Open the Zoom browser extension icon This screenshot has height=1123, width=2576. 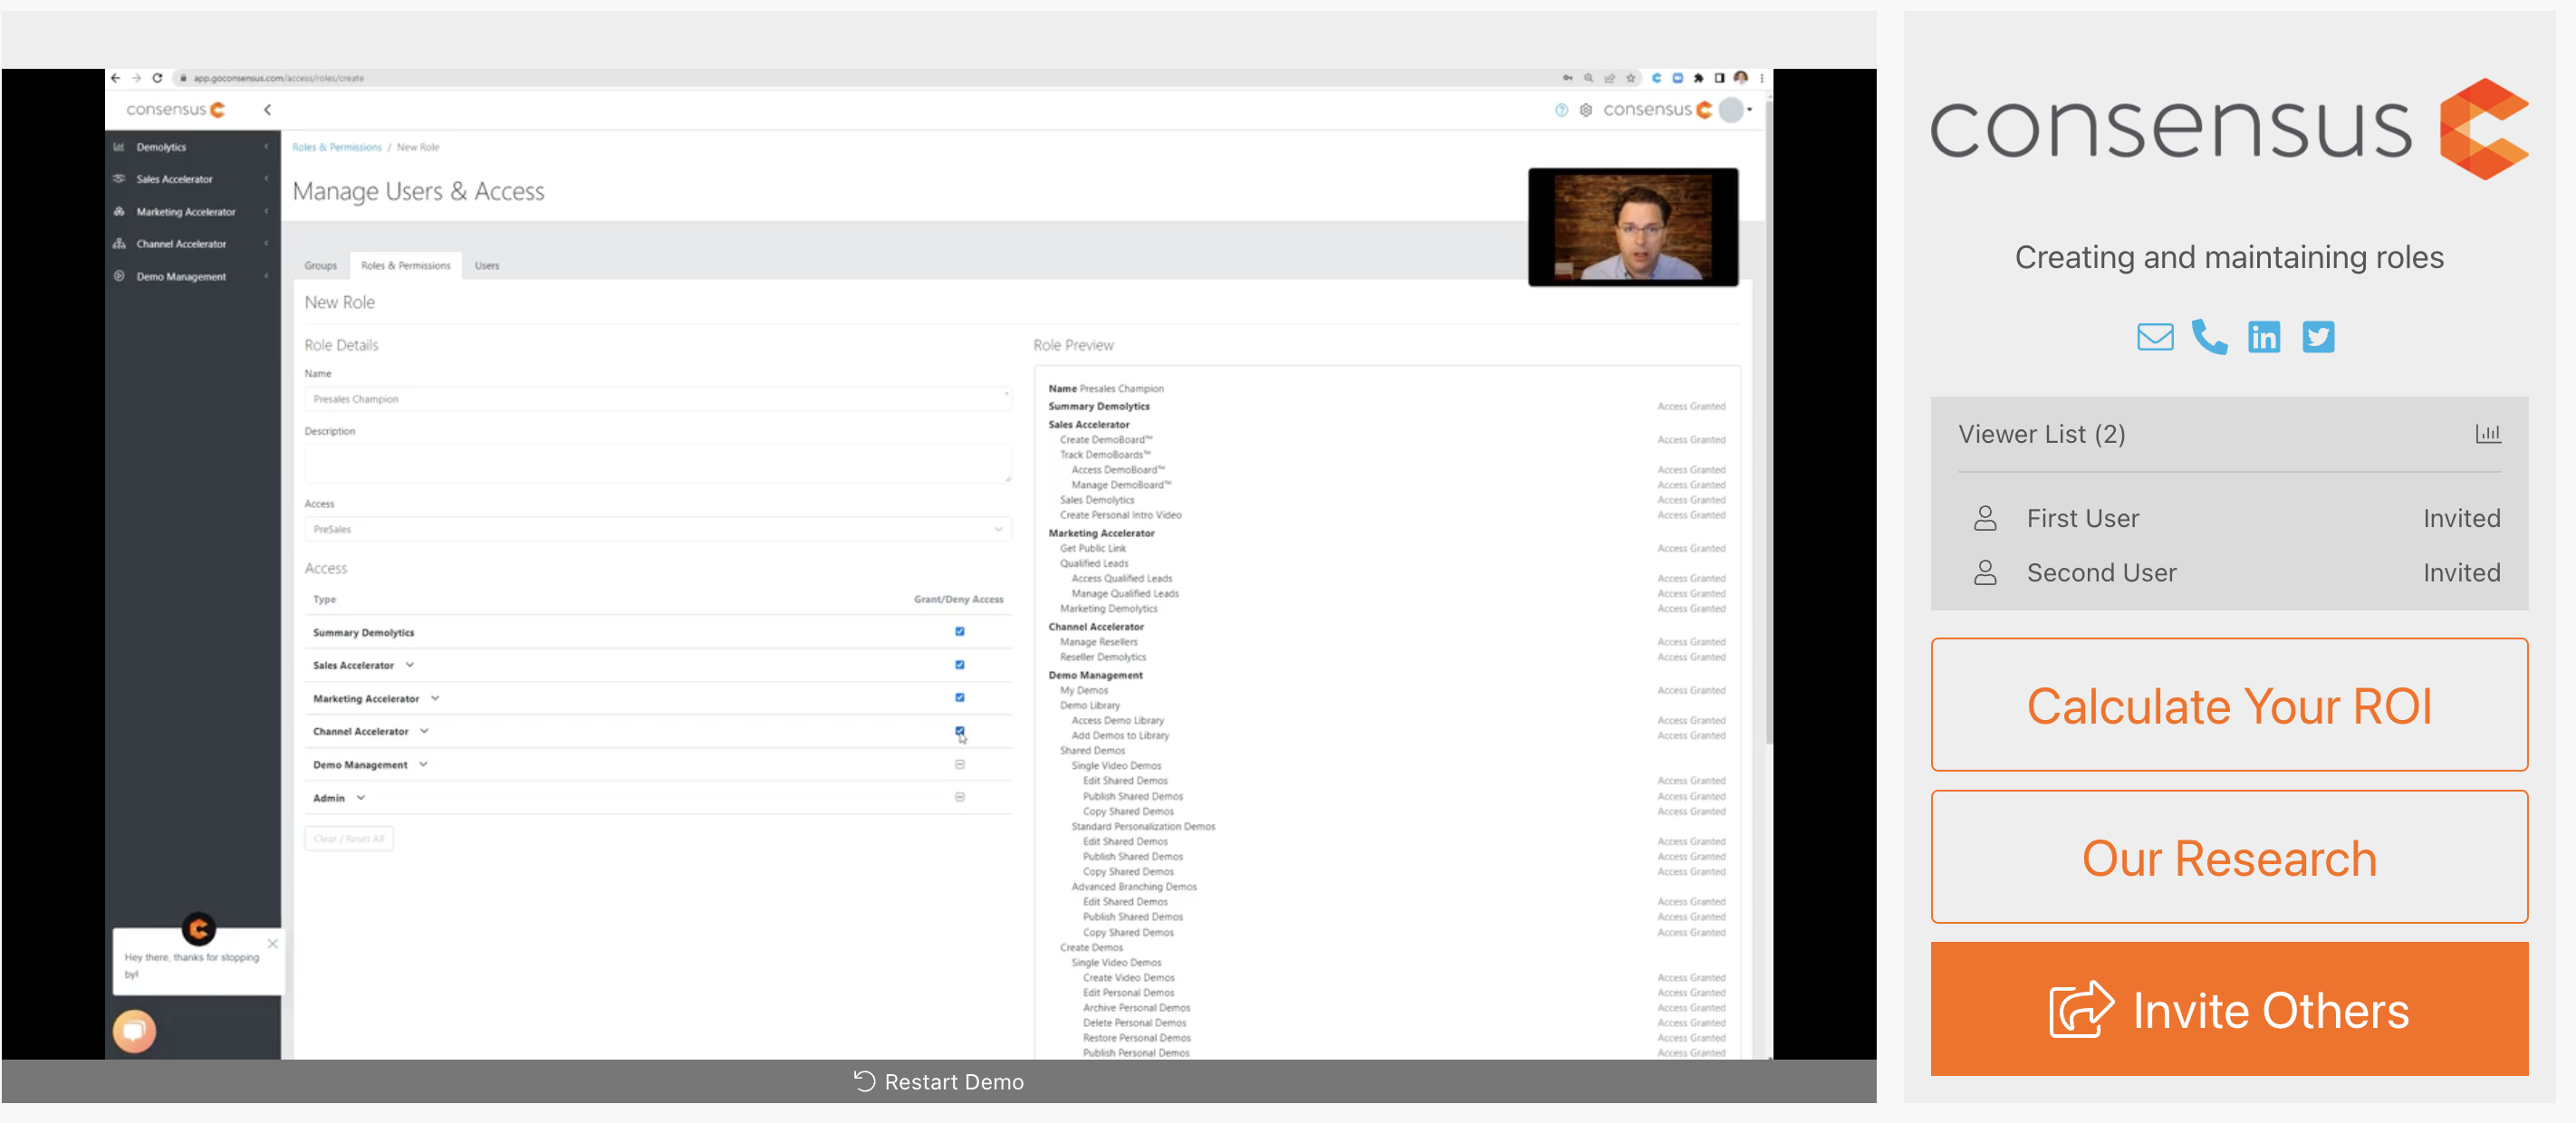coord(1678,78)
